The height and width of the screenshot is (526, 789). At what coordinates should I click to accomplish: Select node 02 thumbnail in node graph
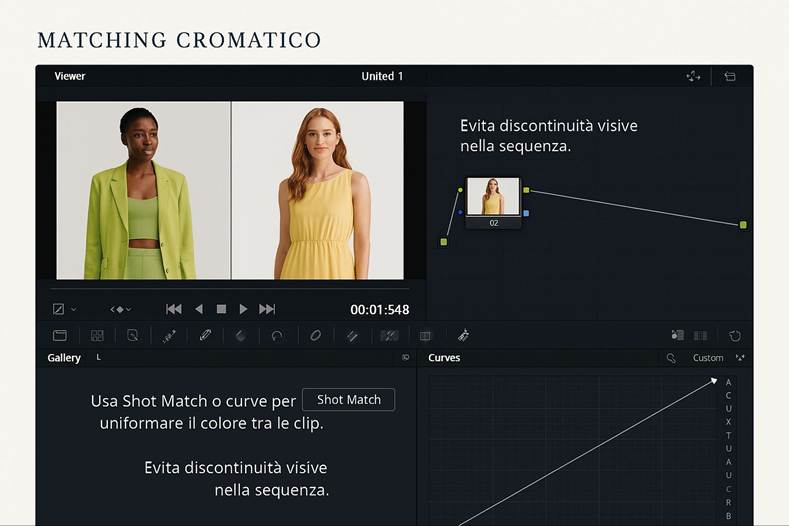pos(493,197)
